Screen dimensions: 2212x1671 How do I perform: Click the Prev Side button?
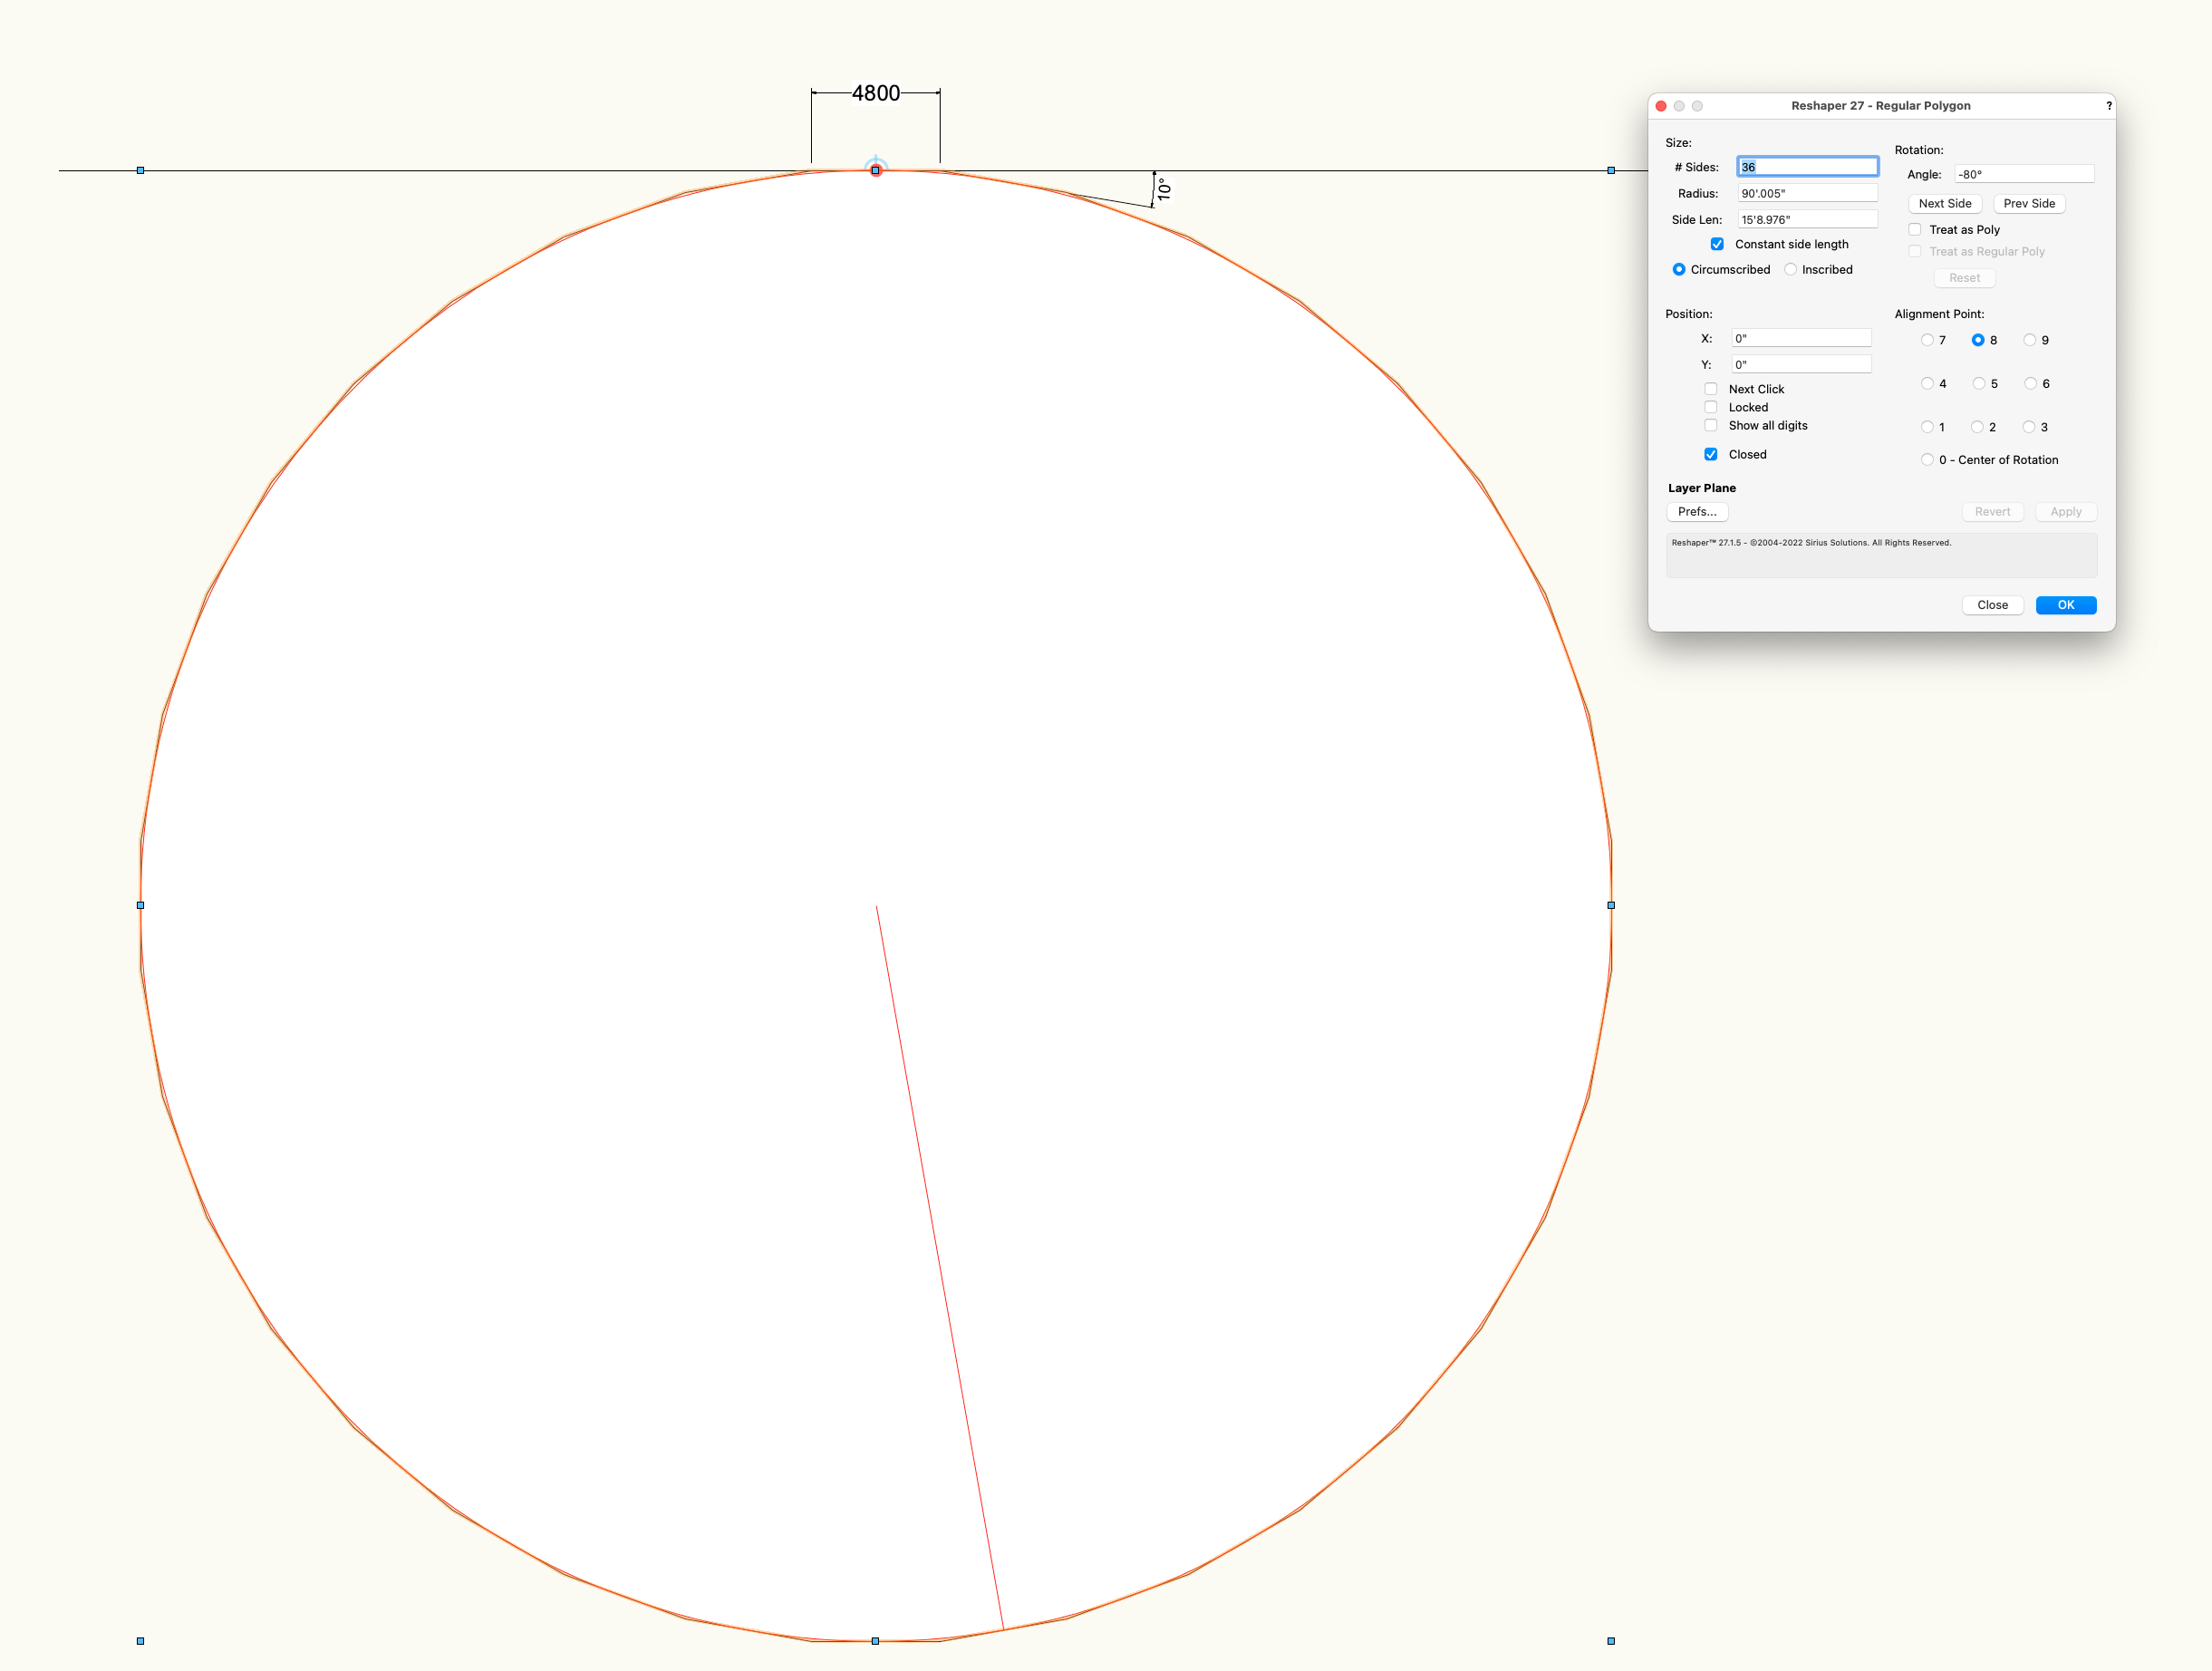(2029, 203)
